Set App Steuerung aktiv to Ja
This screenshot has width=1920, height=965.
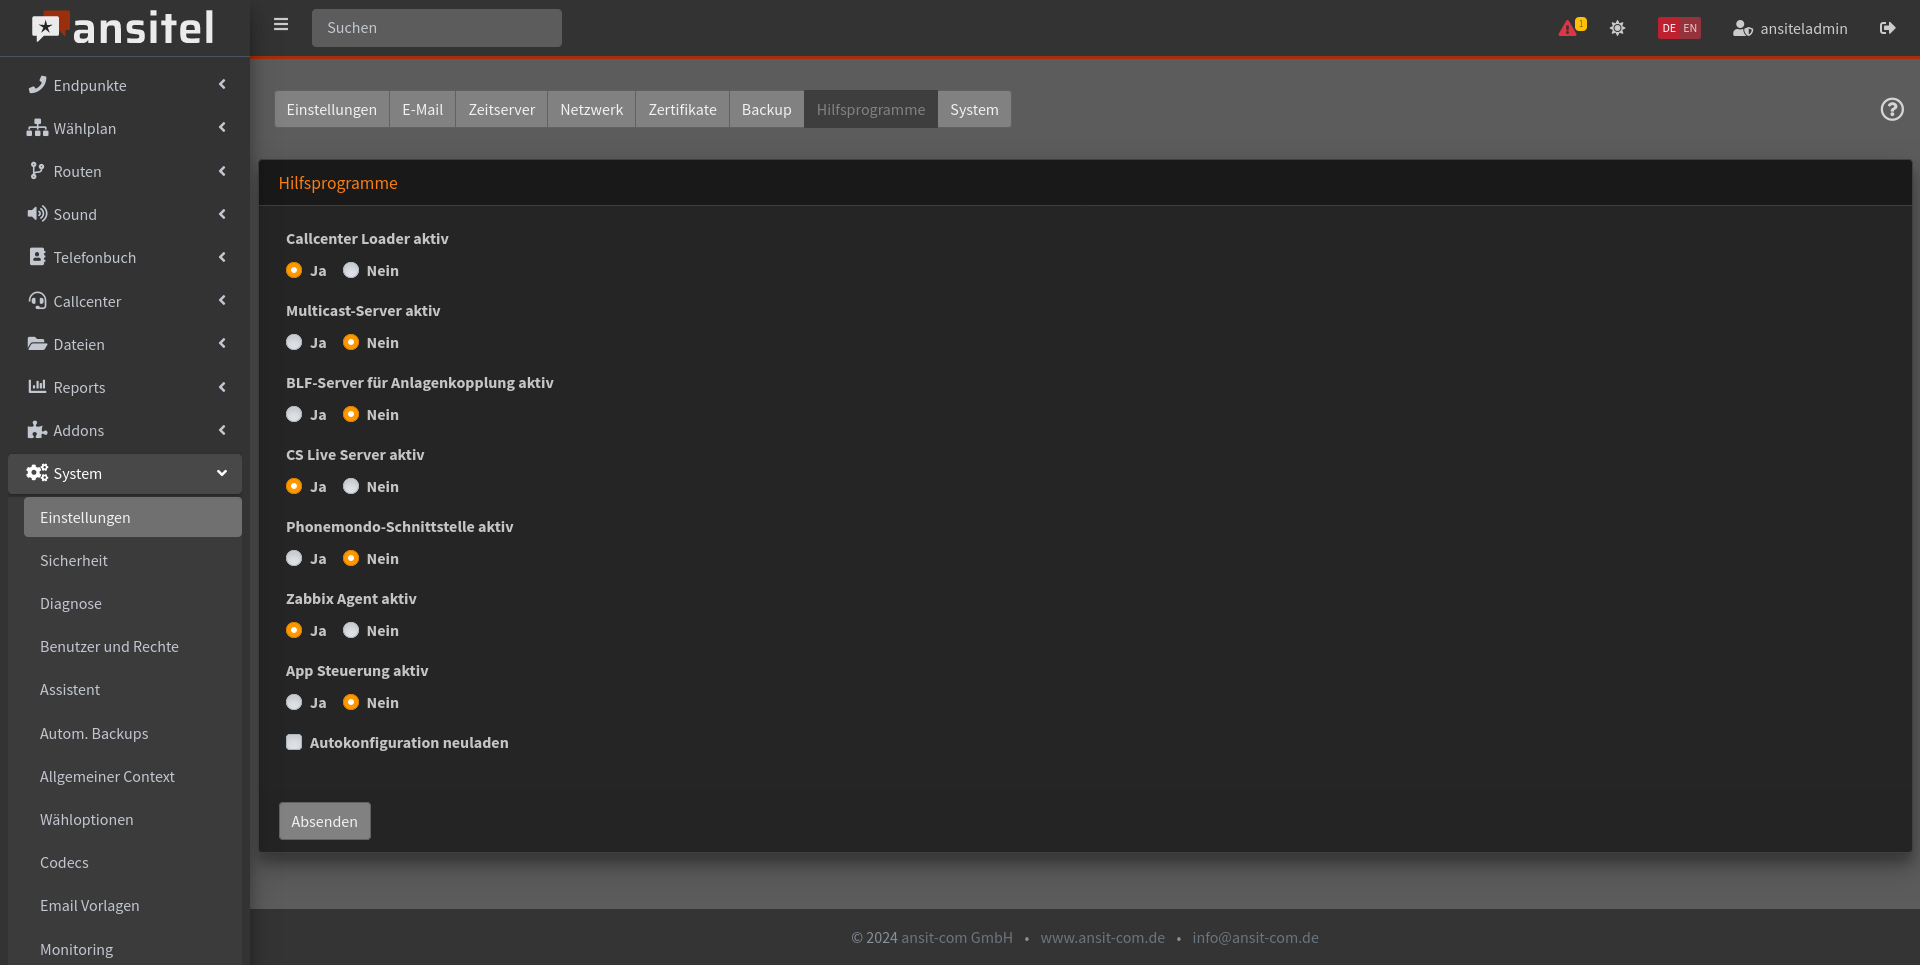[294, 702]
